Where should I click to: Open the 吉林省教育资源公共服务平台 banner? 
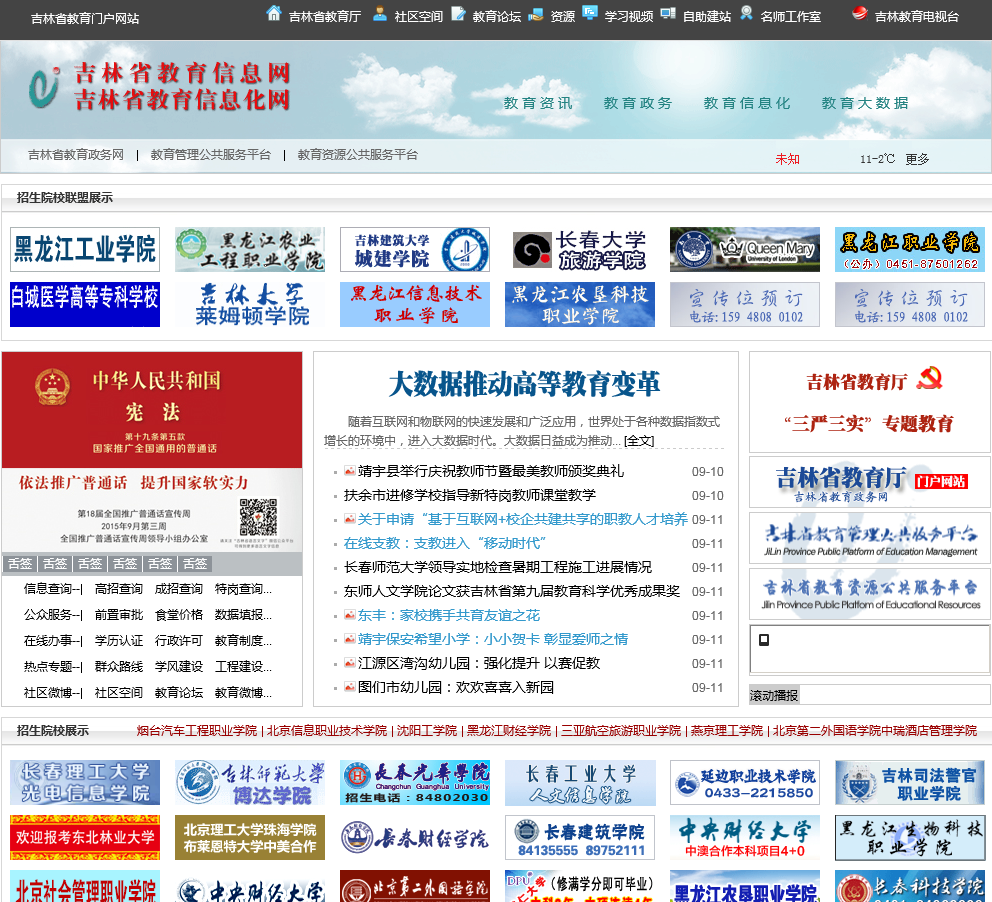(870, 593)
